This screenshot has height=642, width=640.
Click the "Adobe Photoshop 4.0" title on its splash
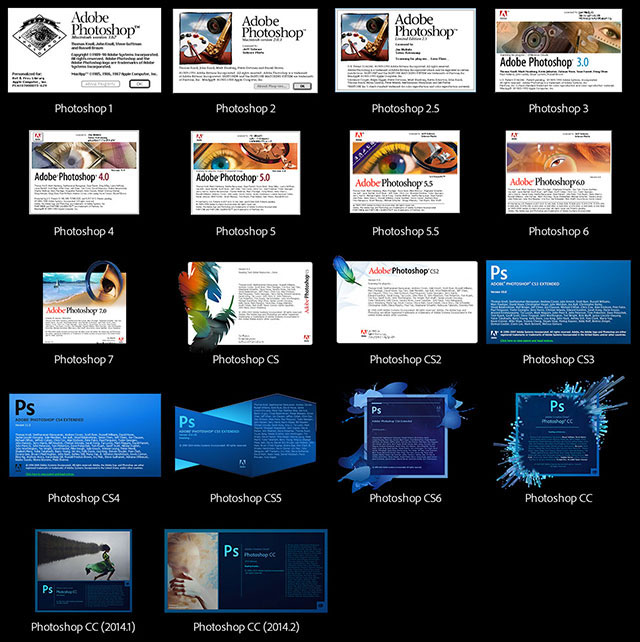(72, 176)
